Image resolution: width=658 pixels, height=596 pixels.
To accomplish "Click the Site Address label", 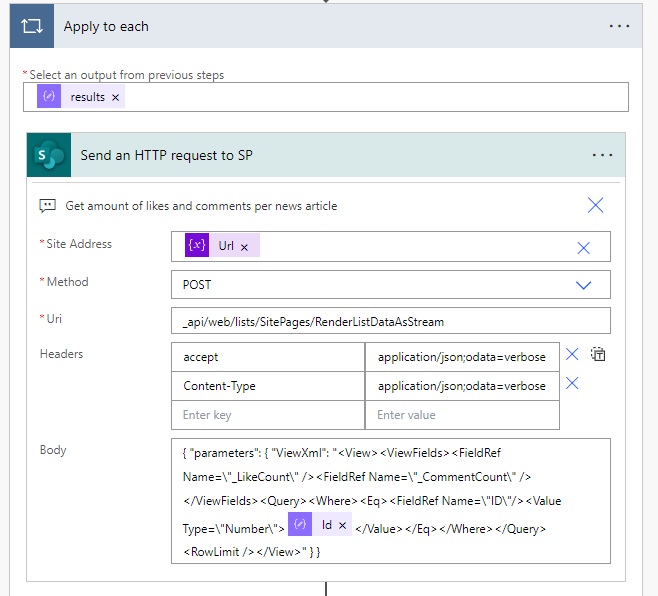I will click(x=79, y=244).
